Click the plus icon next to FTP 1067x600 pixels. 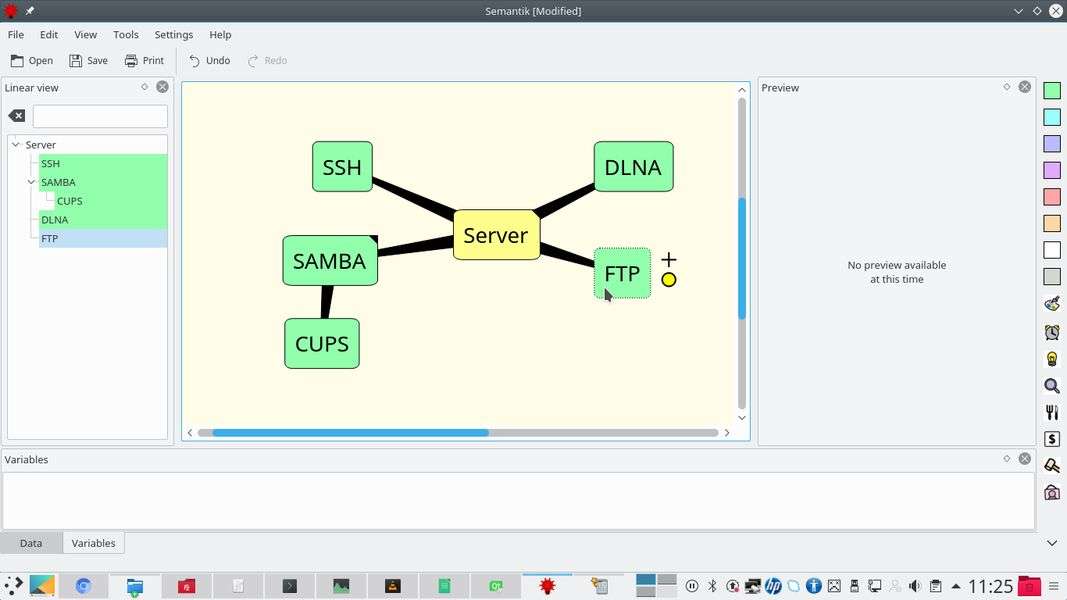tap(669, 259)
